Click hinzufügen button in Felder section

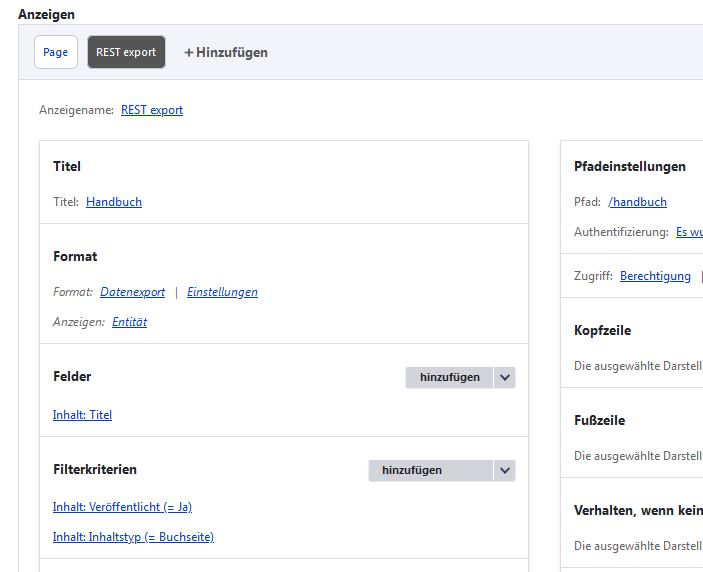pos(449,377)
